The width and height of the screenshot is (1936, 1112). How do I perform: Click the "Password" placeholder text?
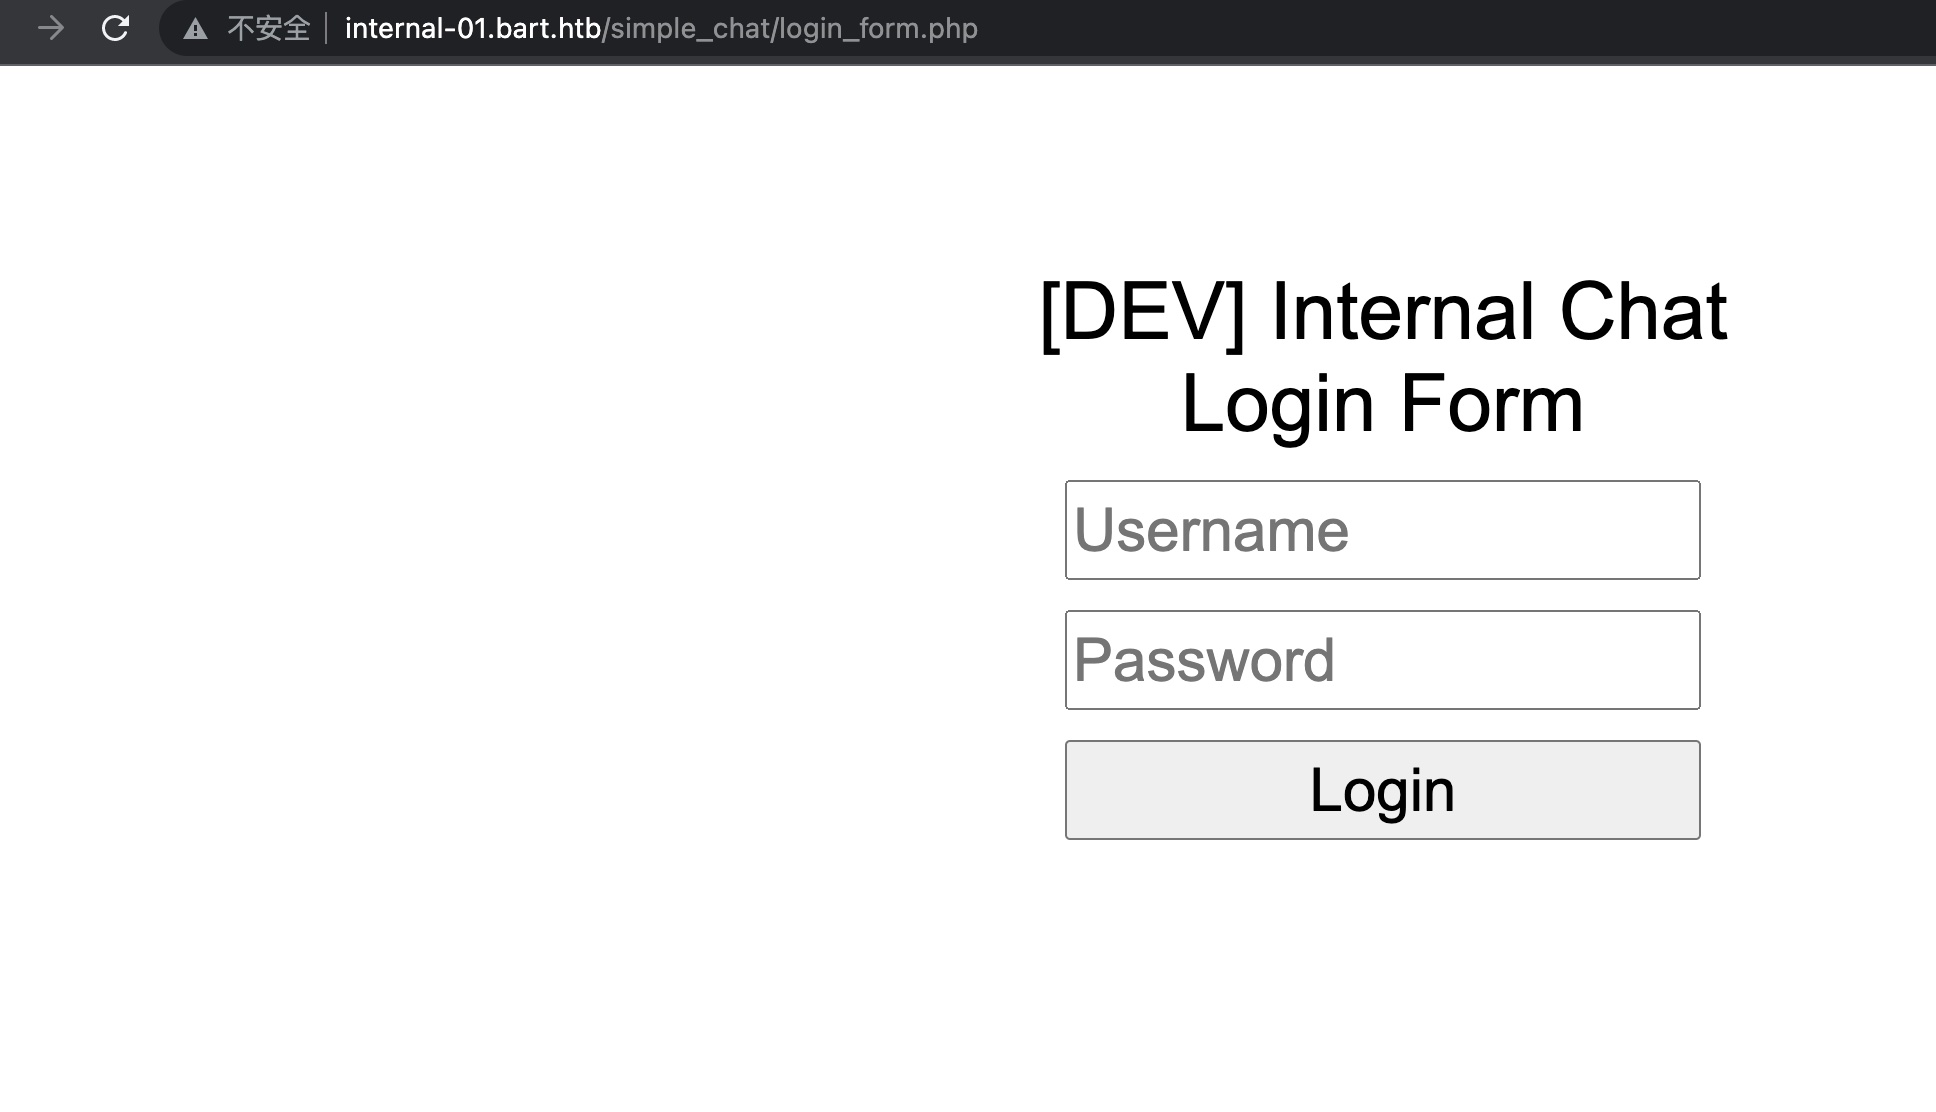pyautogui.click(x=1204, y=660)
